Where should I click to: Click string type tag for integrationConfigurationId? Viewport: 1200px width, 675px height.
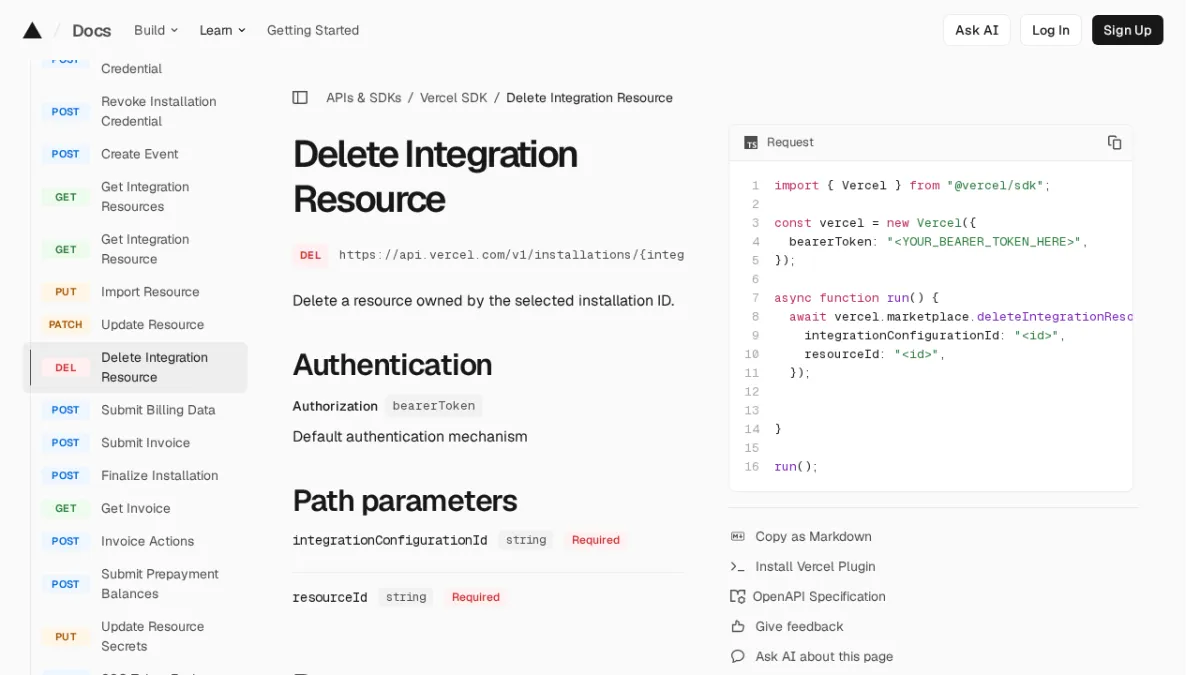(x=526, y=540)
